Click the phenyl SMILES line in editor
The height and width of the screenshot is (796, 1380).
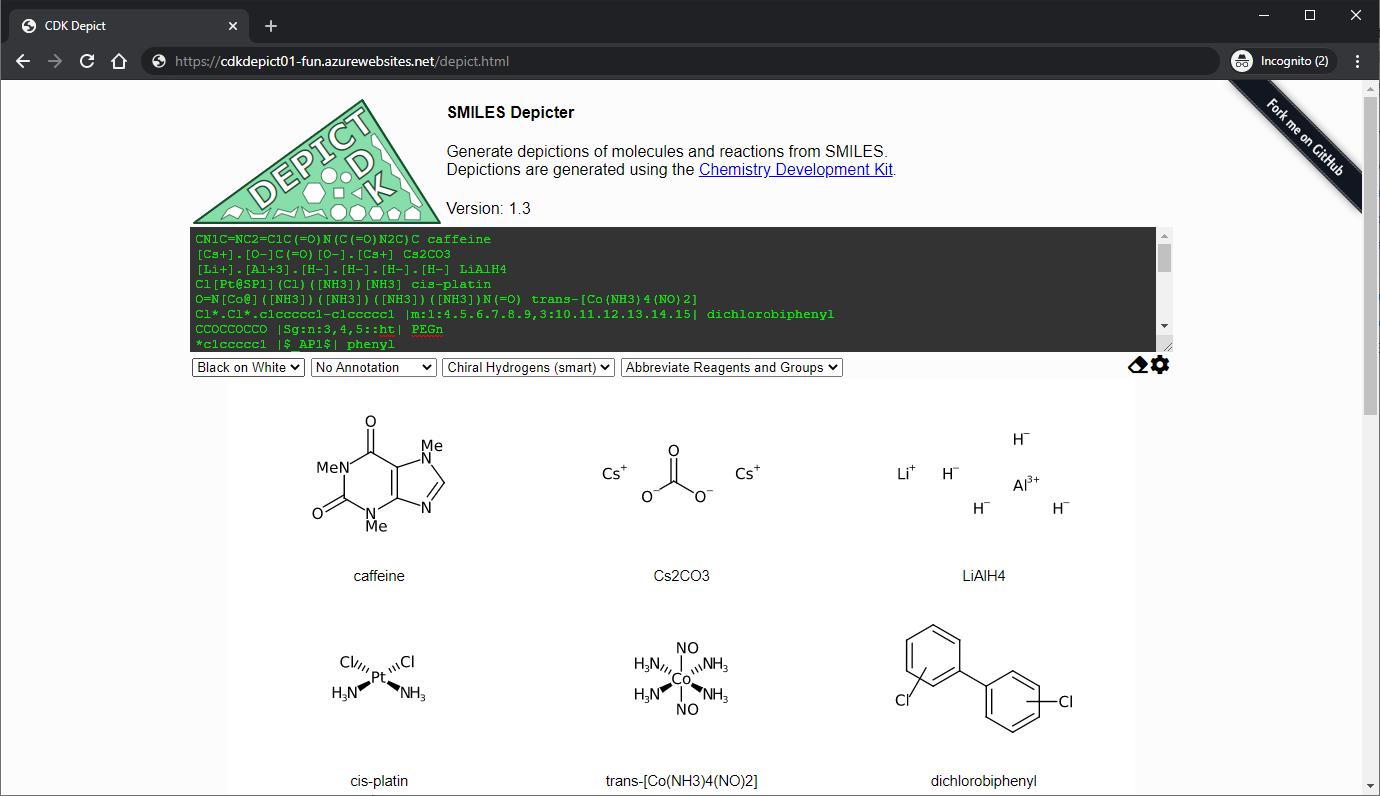pyautogui.click(x=295, y=344)
